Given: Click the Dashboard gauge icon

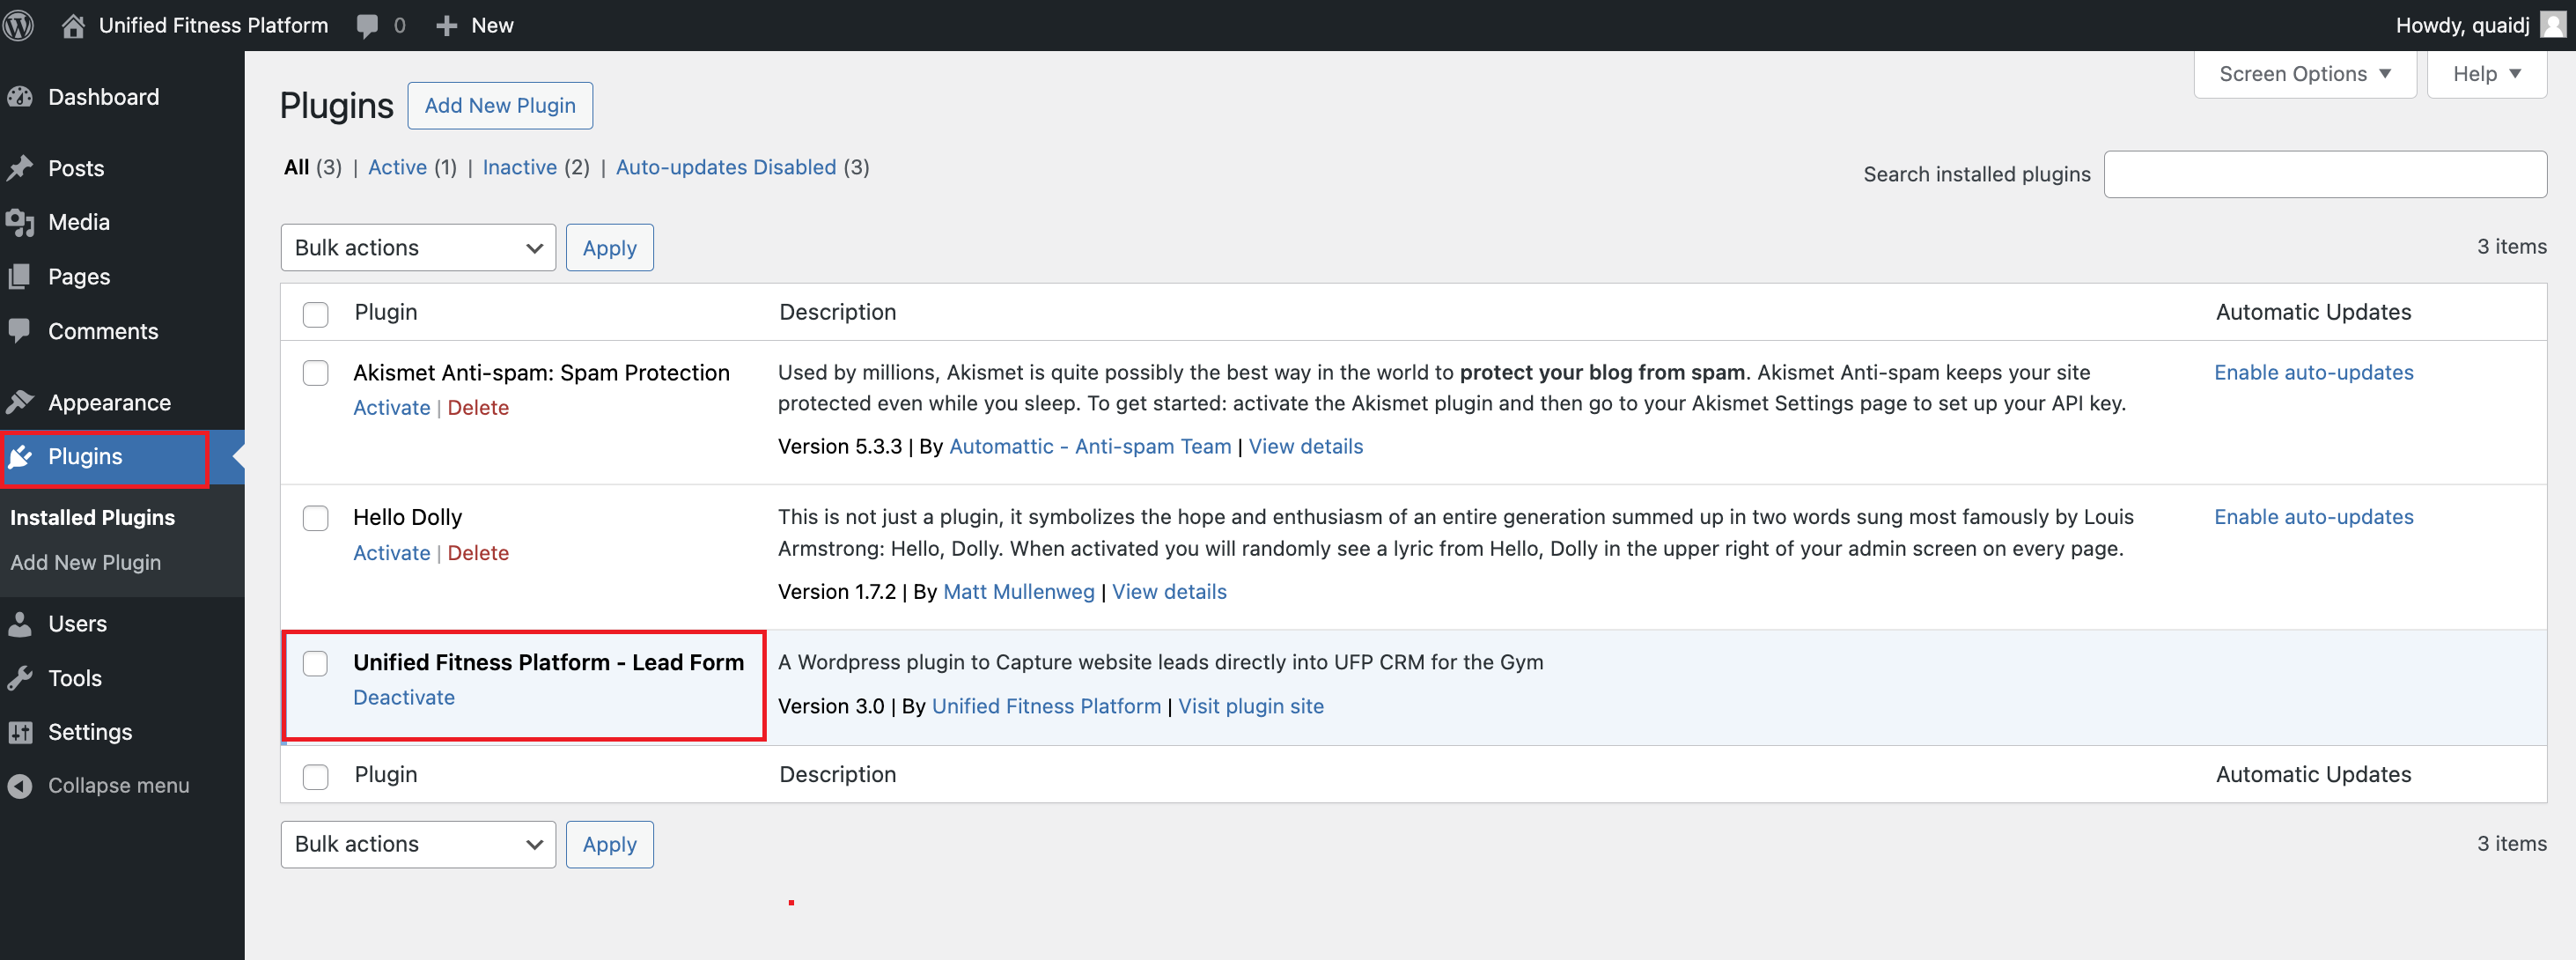Looking at the screenshot, I should point(20,97).
